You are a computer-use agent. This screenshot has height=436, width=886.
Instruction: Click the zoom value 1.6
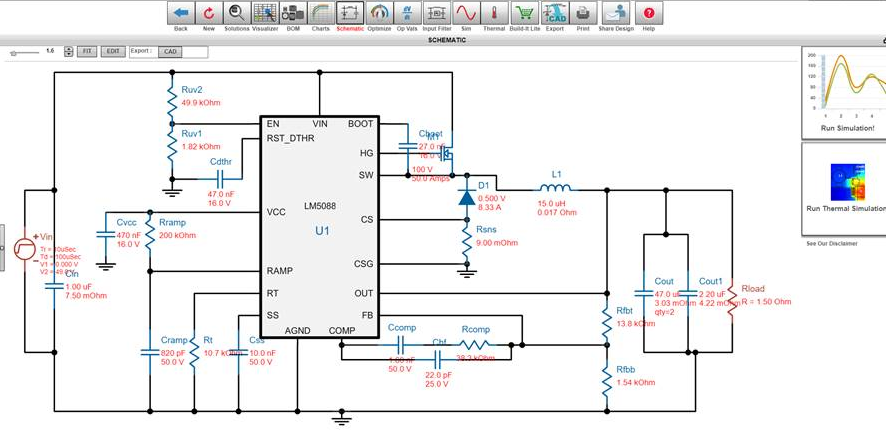(50, 51)
